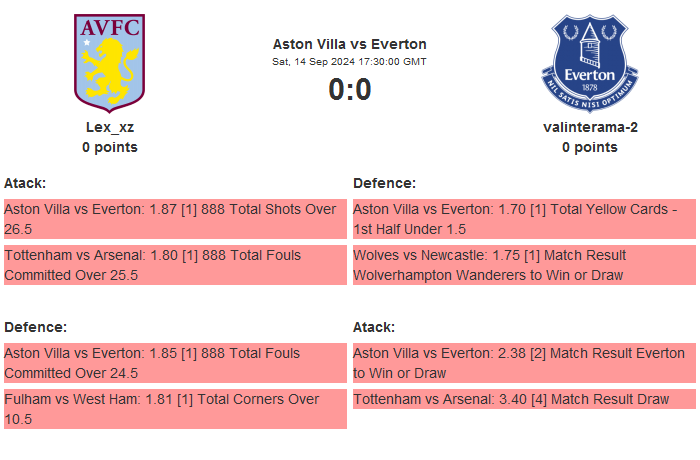Screen dimensions: 700x460
Task: Click the match date Sat, 14 Sep 2024
Action: click(x=349, y=62)
